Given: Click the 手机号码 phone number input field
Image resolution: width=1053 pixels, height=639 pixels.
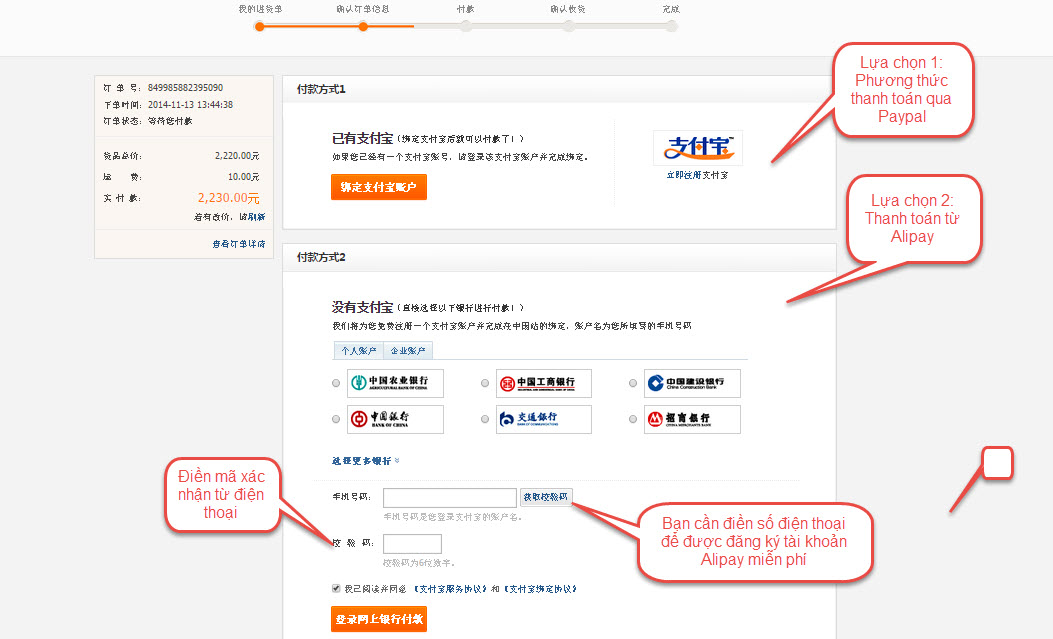Looking at the screenshot, I should 449,498.
